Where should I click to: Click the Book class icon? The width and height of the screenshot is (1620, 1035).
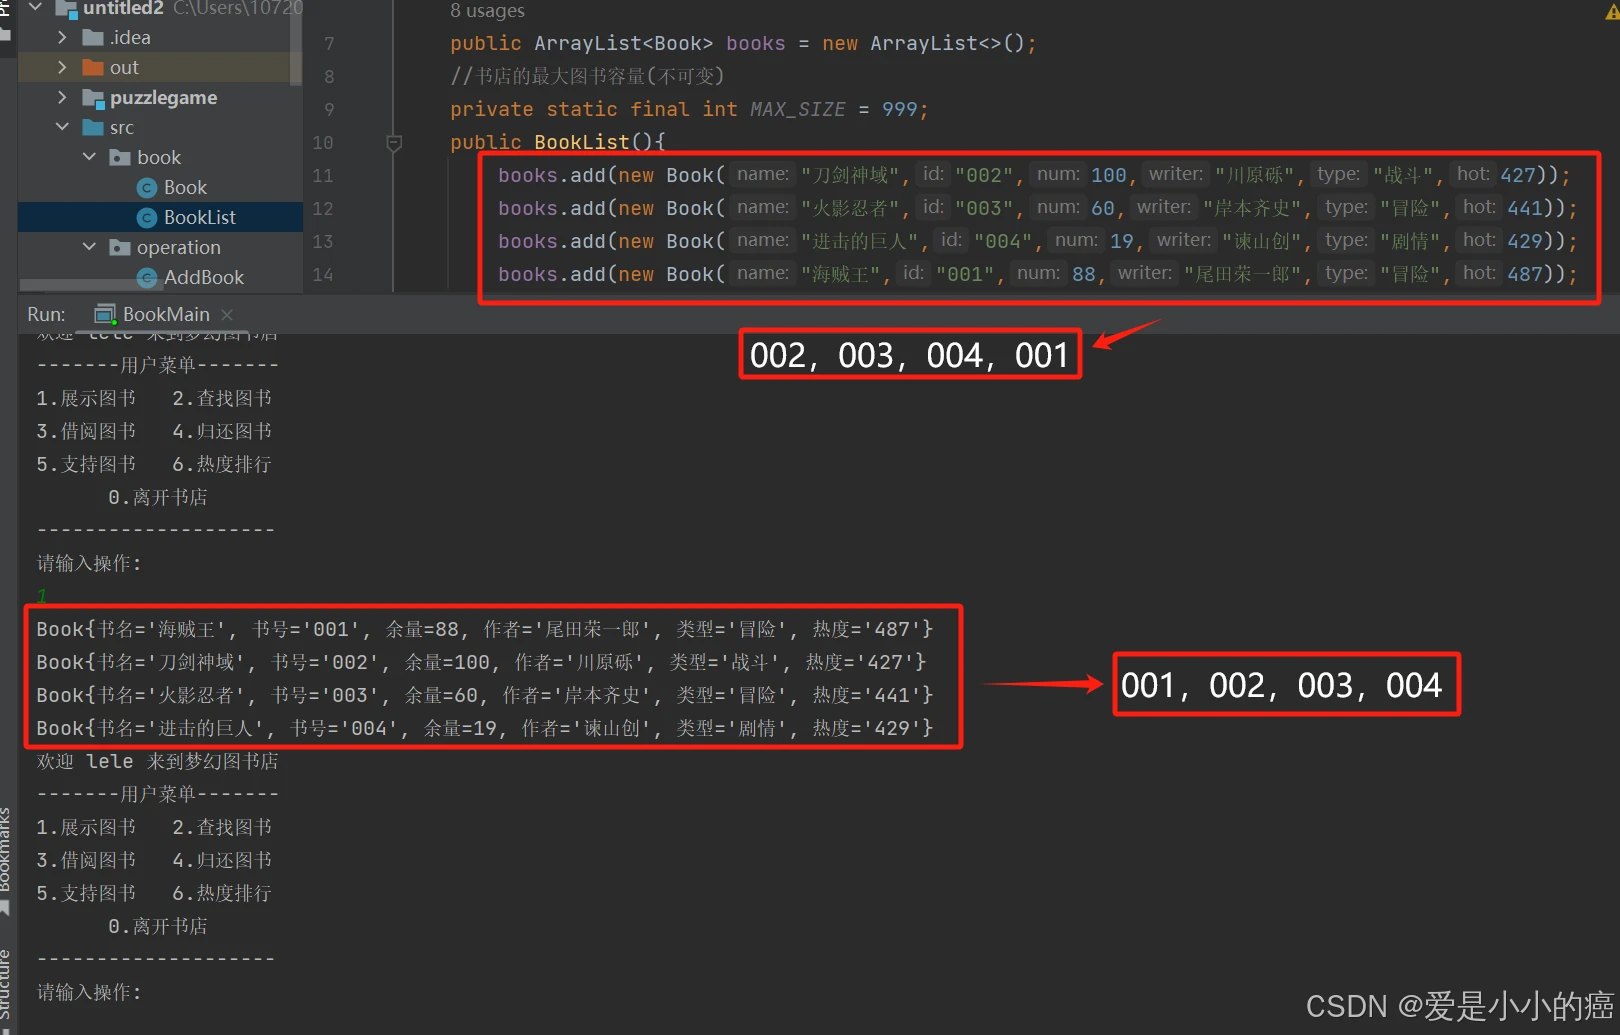coord(147,187)
